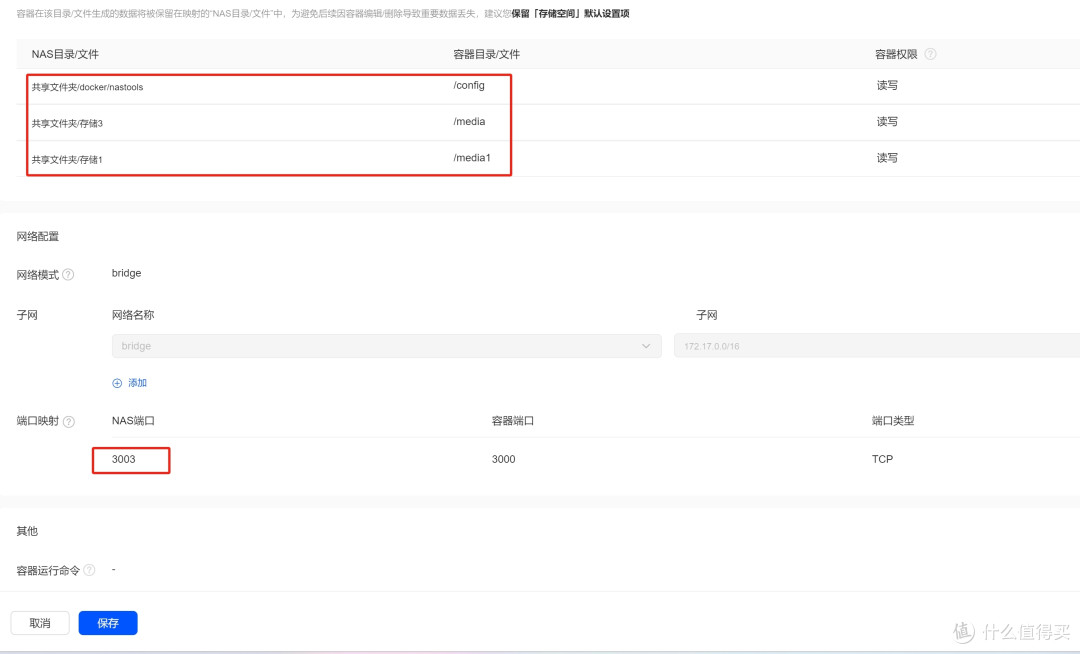Select NAS path 共享文件夹/docker/nastools

coord(87,87)
